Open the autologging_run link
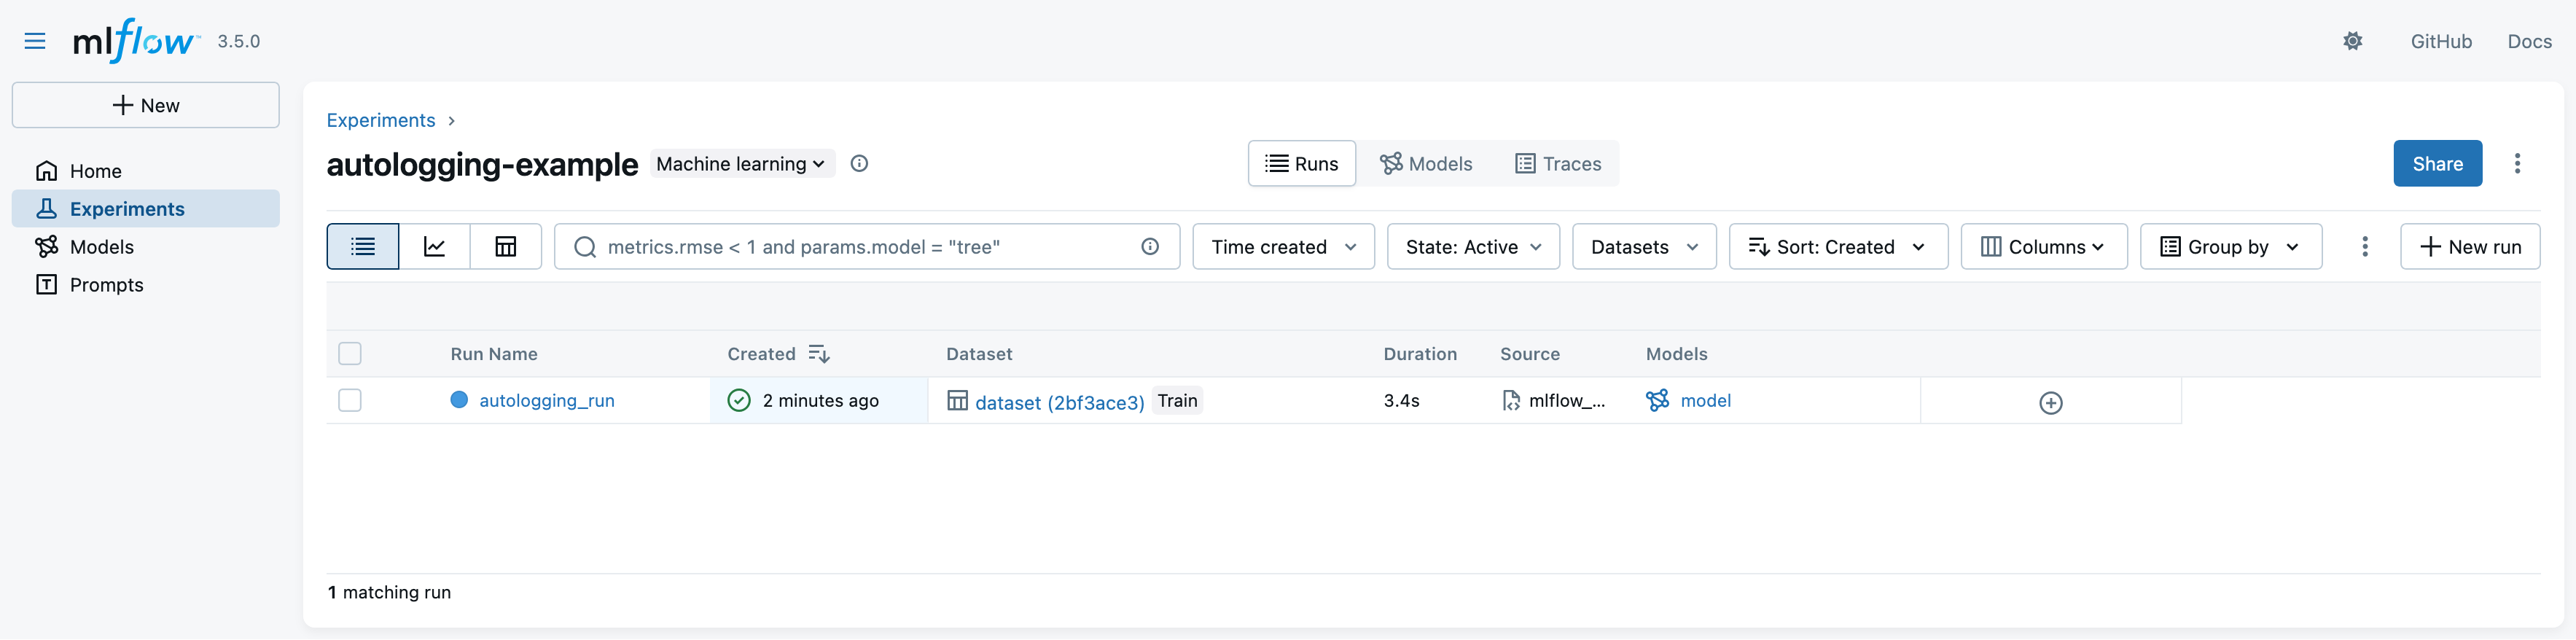Viewport: 2576px width, 640px height. [x=546, y=401]
